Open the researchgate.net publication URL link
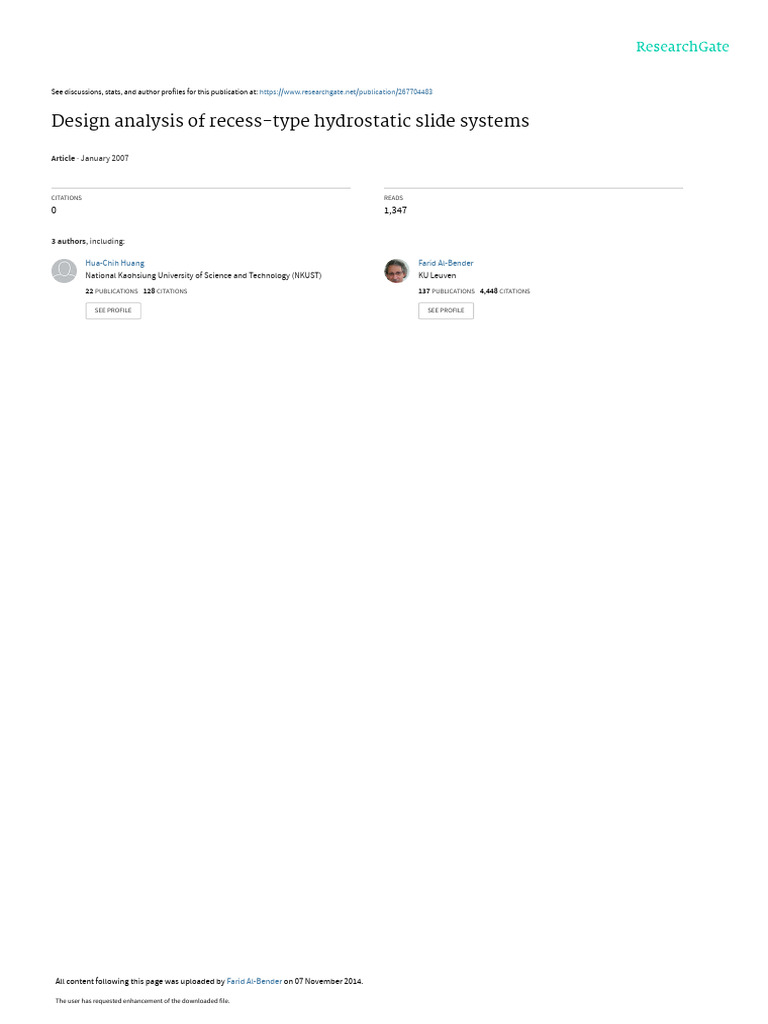 tap(345, 92)
